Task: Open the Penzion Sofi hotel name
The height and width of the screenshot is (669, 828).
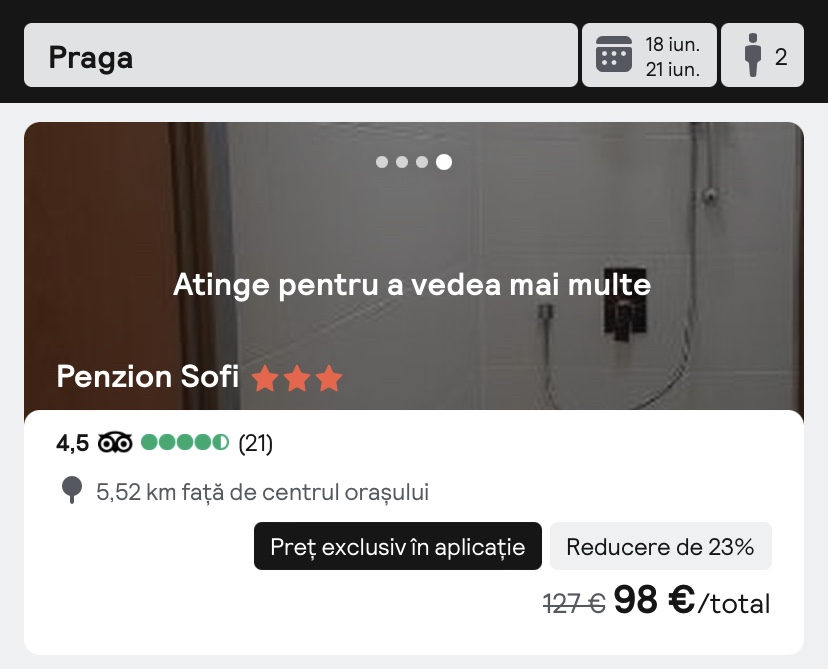Action: 148,377
